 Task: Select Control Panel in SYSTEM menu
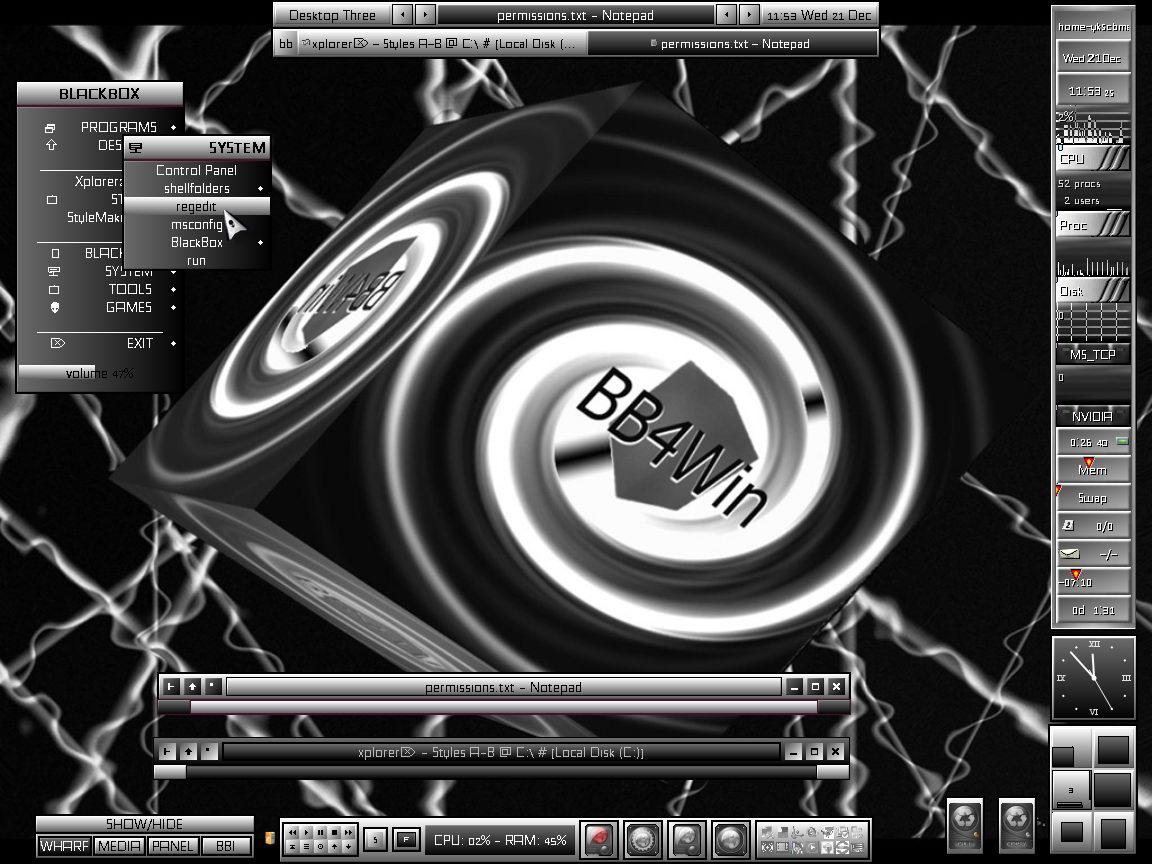pyautogui.click(x=196, y=170)
